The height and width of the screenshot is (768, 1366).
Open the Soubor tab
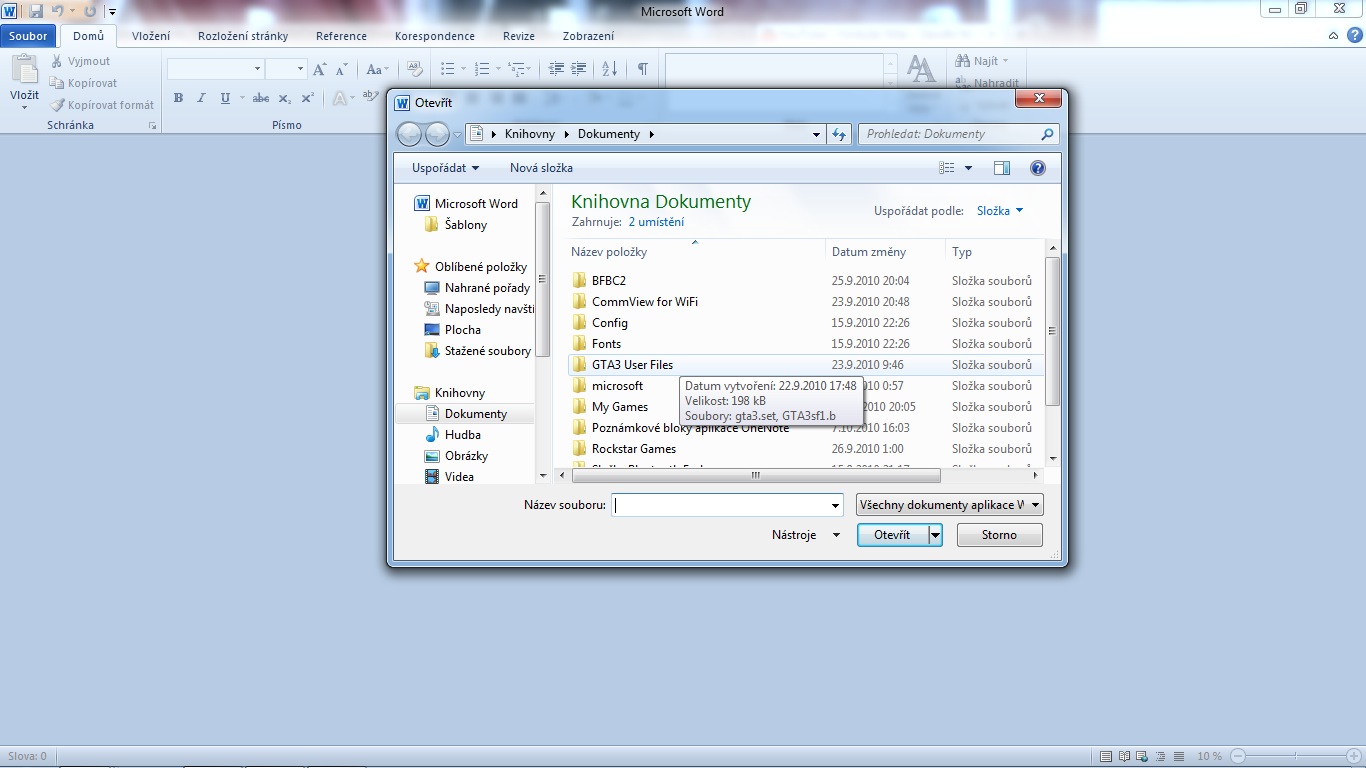(29, 36)
